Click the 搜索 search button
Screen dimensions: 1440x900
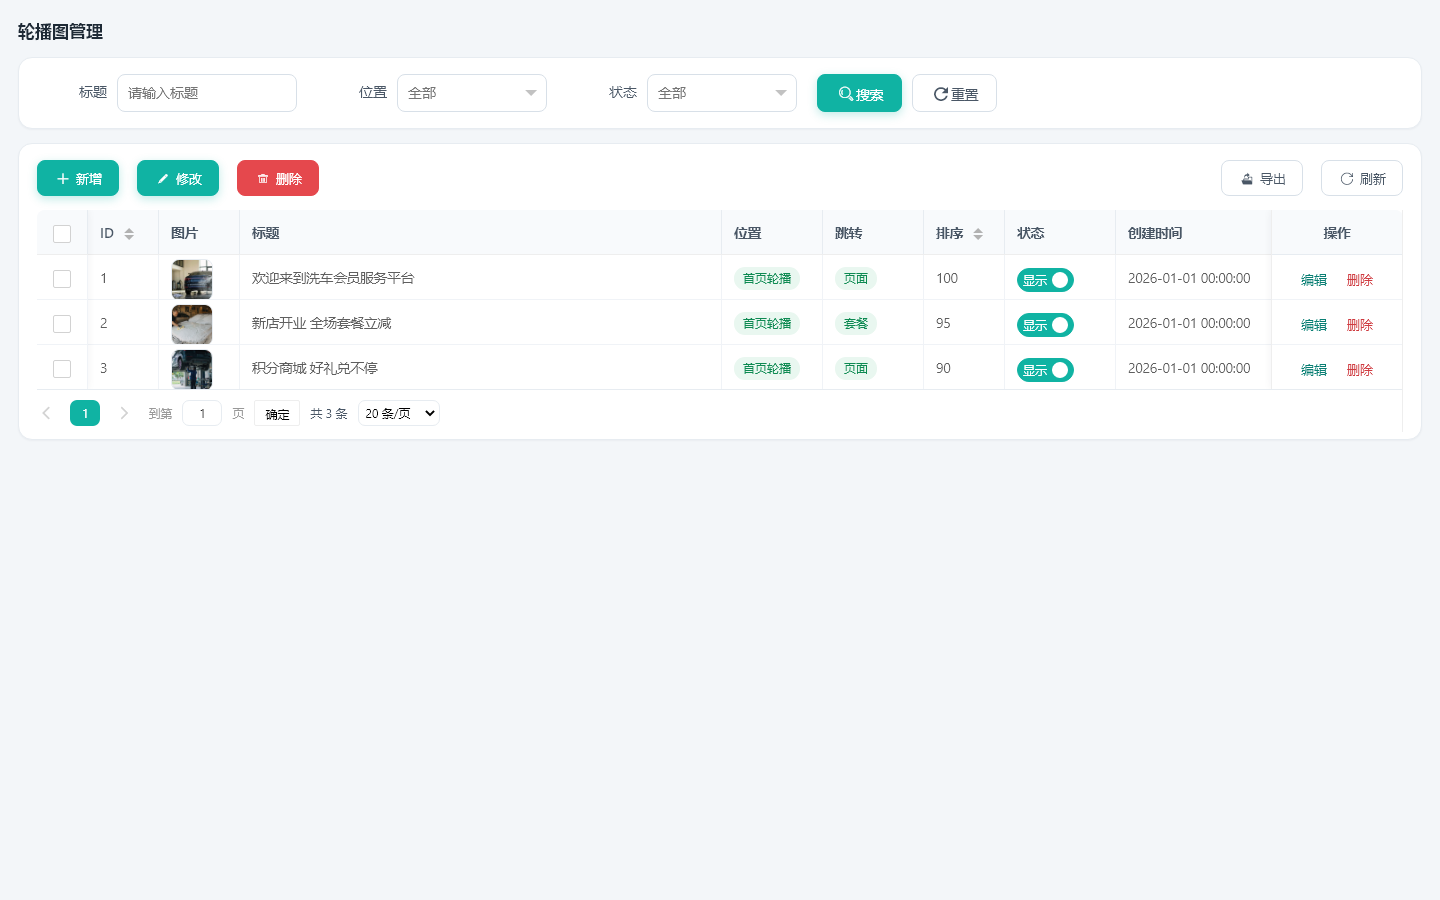[859, 93]
